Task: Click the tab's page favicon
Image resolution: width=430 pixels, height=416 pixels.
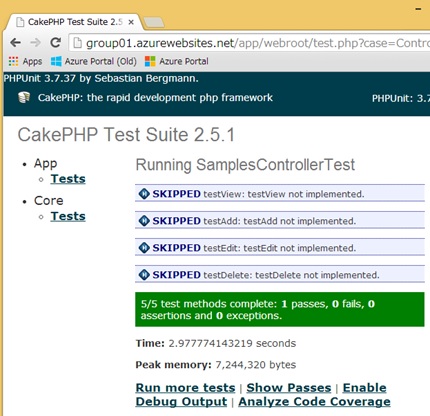Action: pos(21,22)
